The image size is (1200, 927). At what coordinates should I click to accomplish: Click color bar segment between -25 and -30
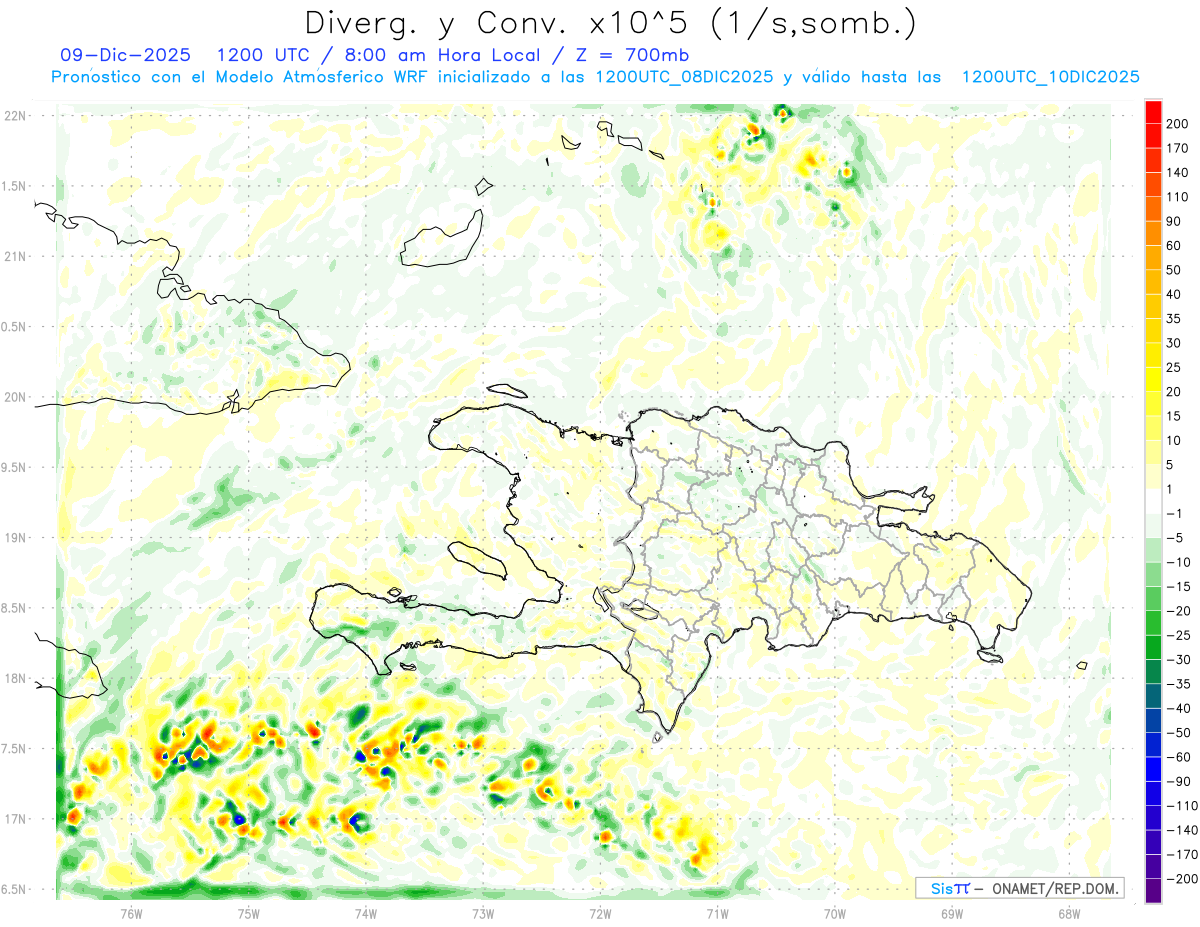pyautogui.click(x=1153, y=647)
